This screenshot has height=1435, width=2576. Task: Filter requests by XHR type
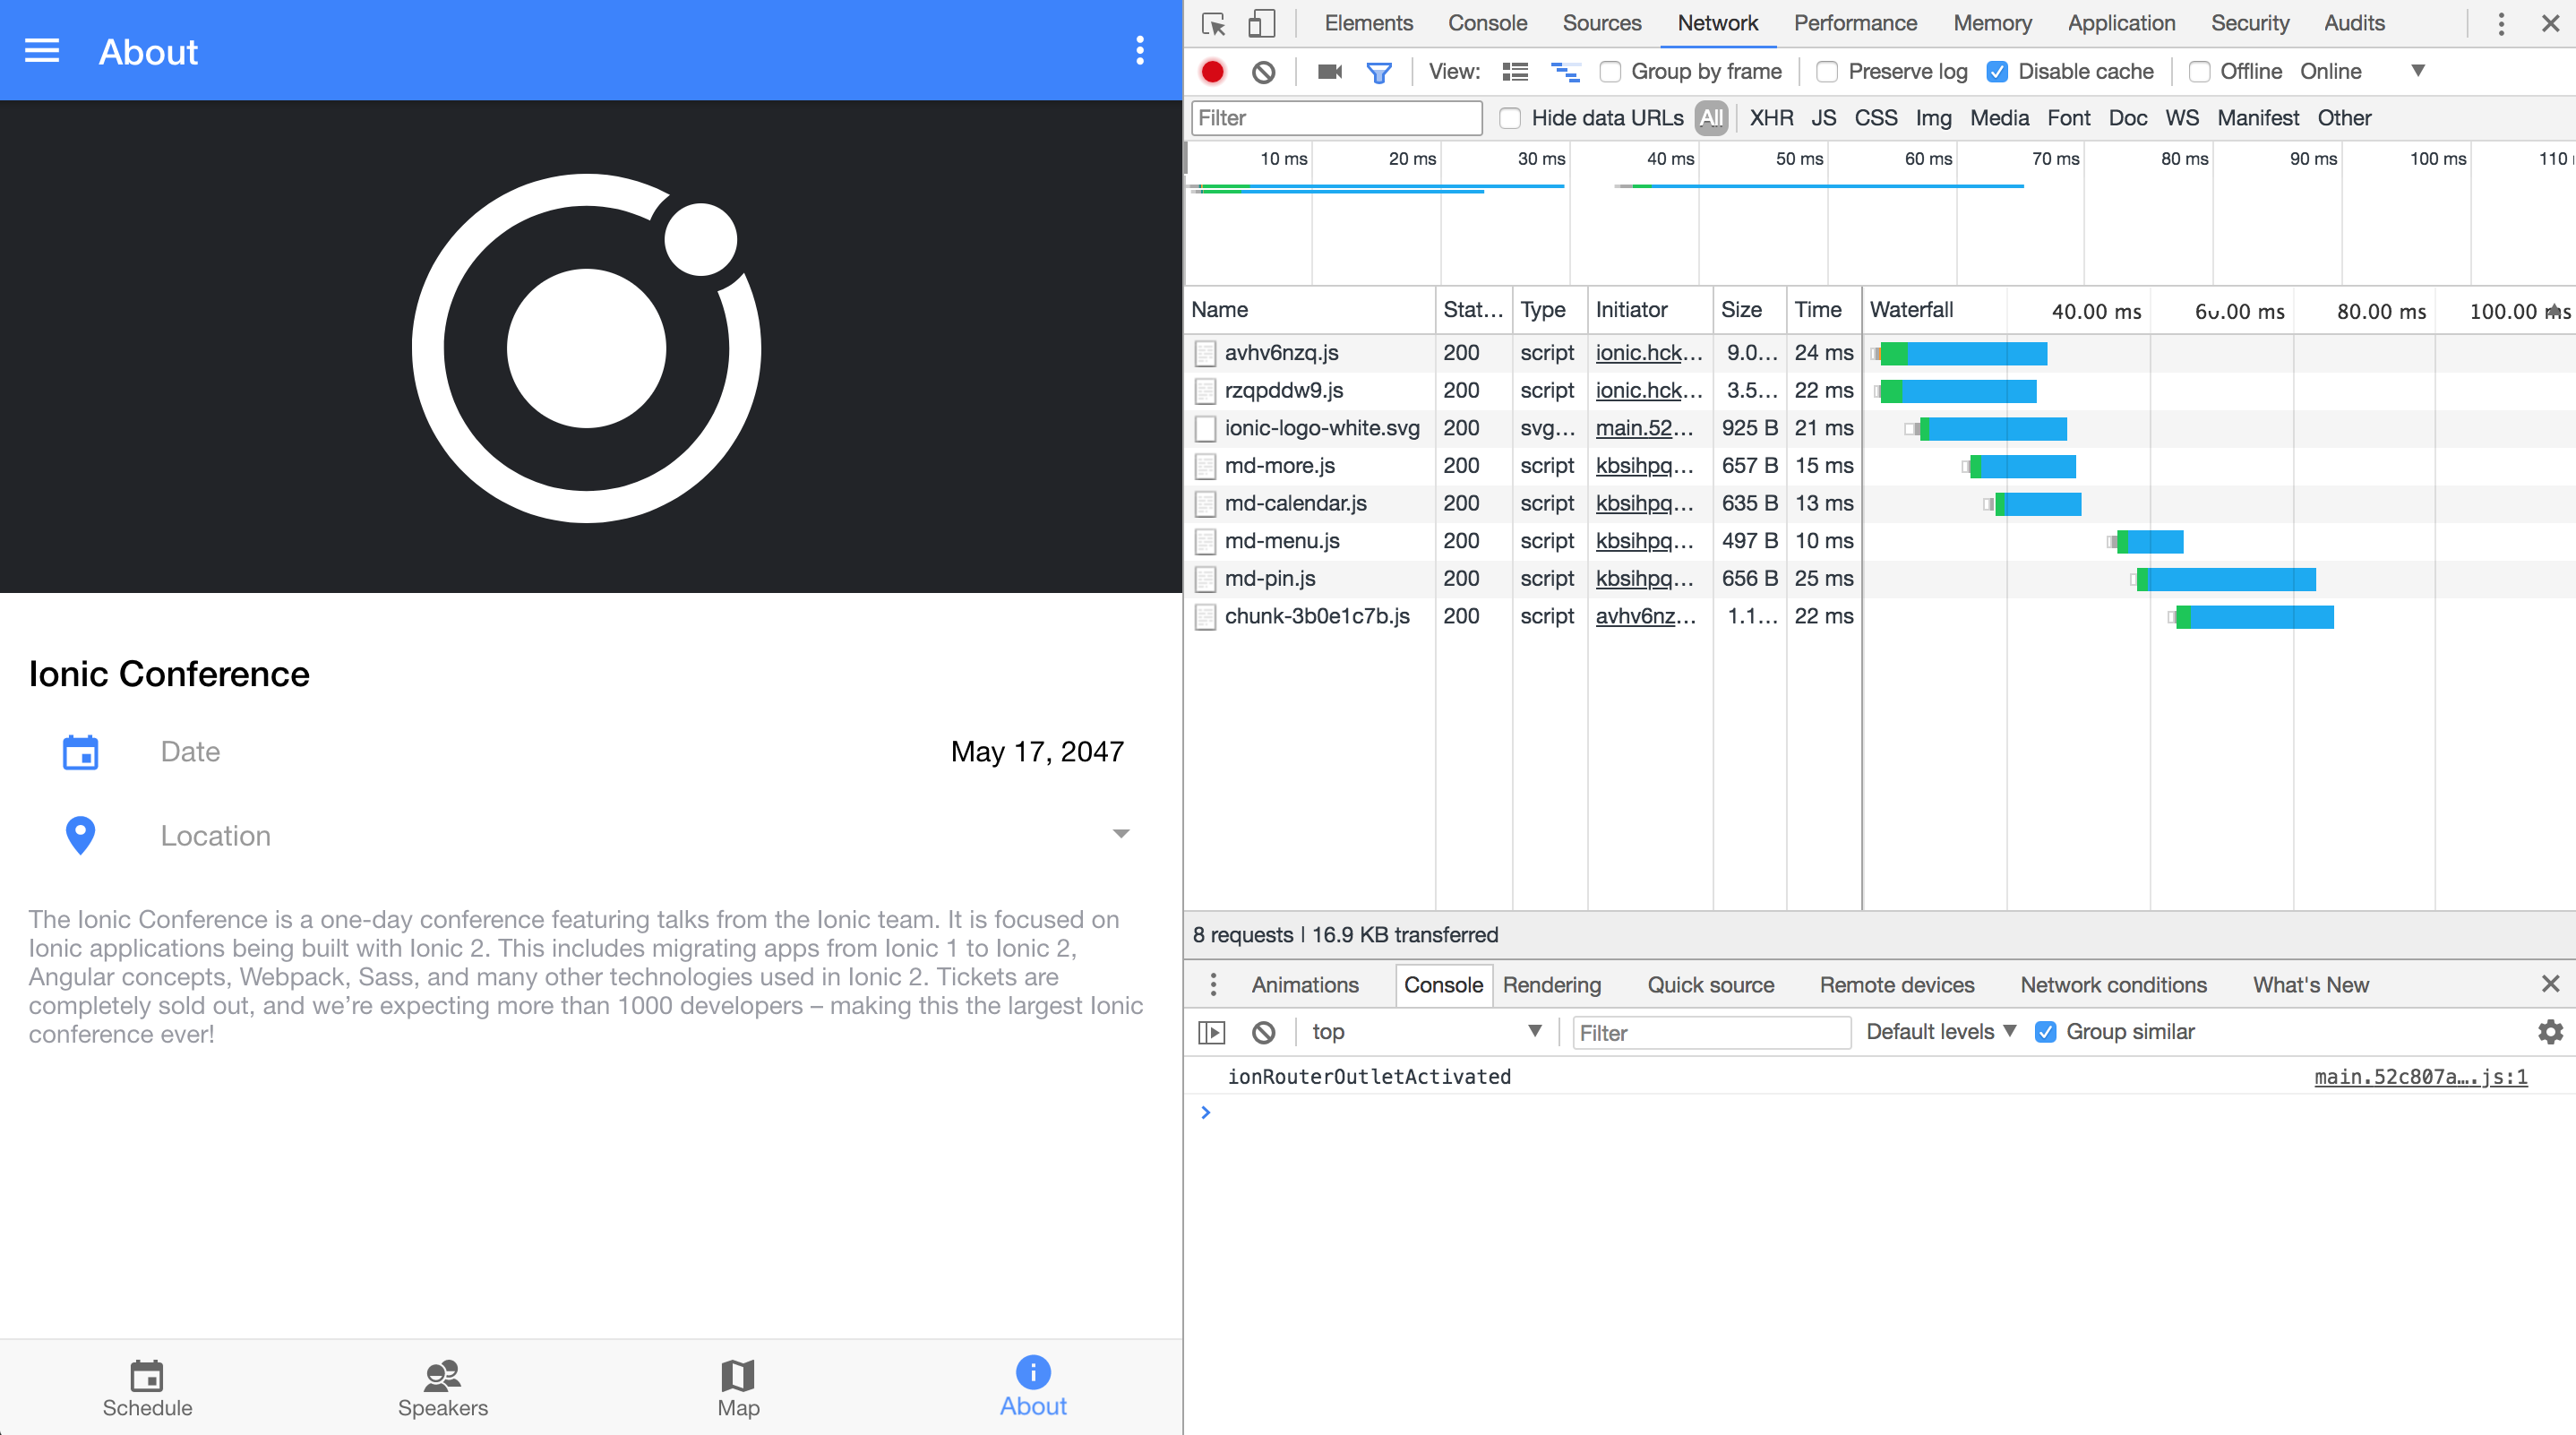coord(1771,119)
